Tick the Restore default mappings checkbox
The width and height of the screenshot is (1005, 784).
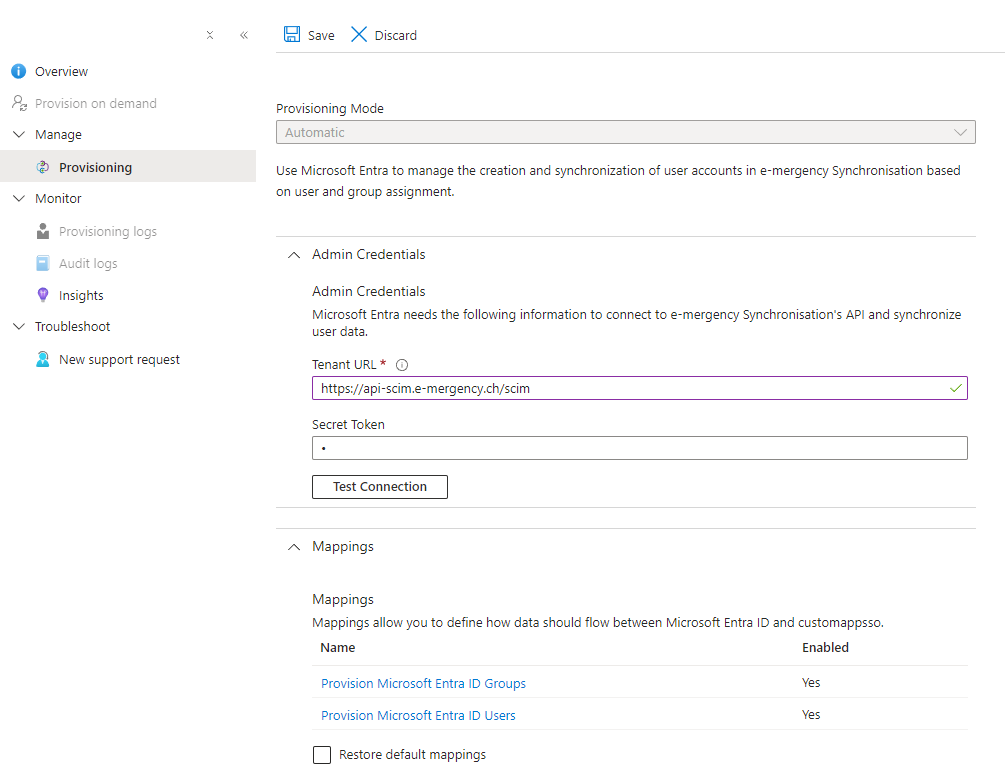(322, 755)
